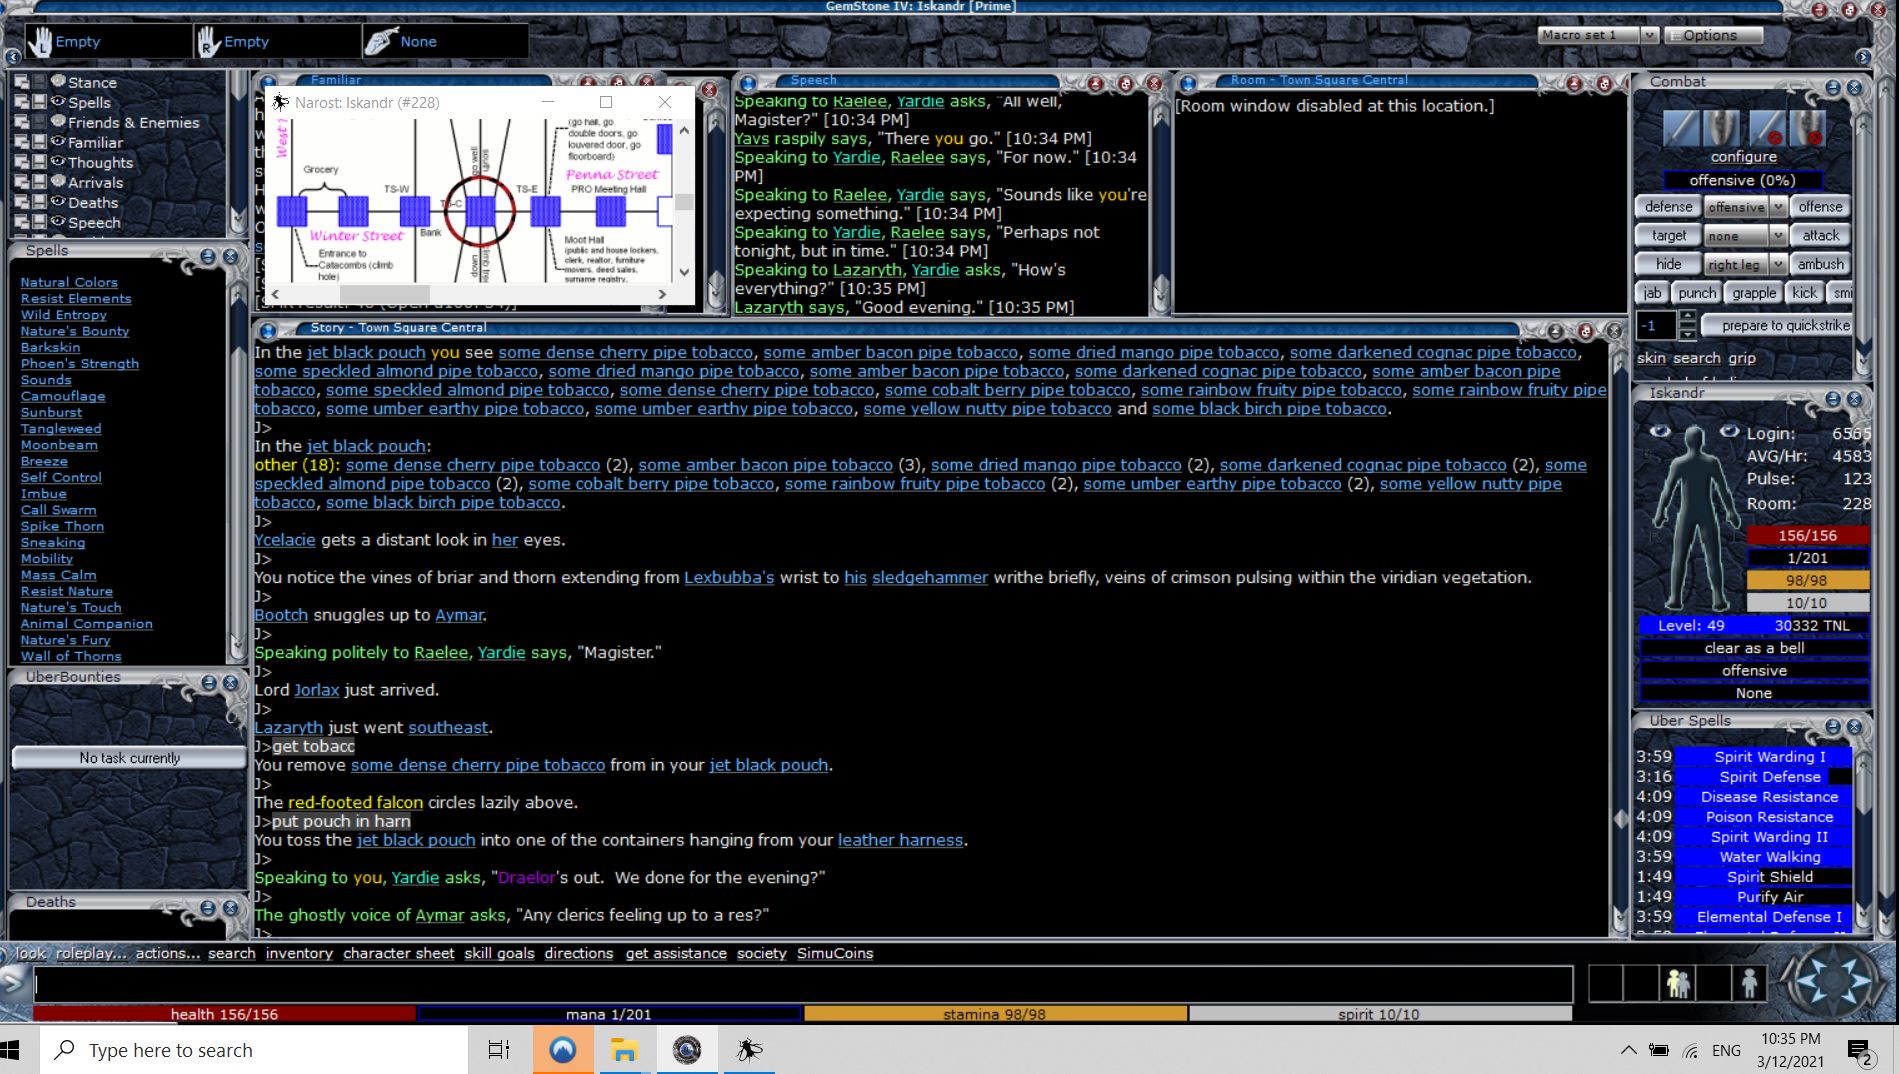Click the prepared spell hand icon
The width and height of the screenshot is (1899, 1074).
pos(380,42)
